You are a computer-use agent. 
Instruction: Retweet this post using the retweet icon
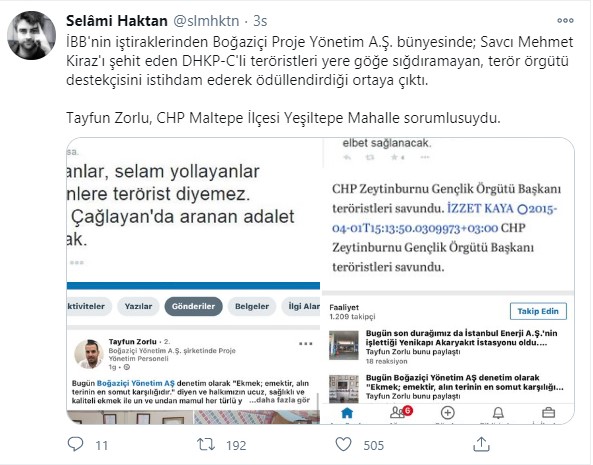[x=206, y=444]
